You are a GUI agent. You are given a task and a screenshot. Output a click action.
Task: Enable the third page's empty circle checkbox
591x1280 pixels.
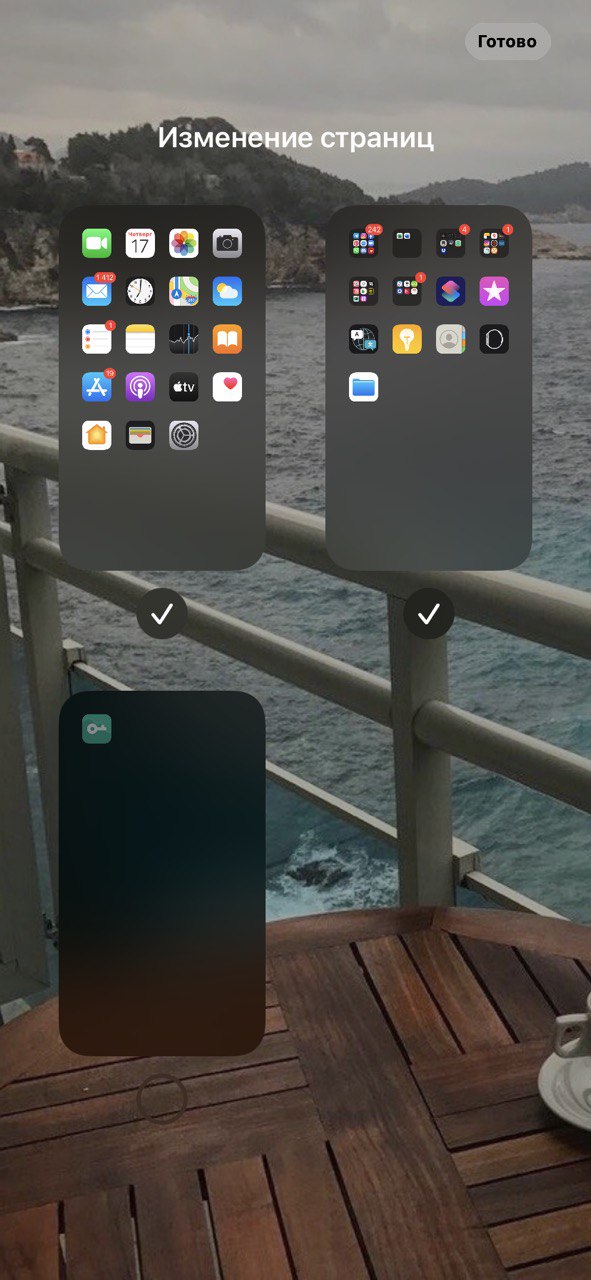pos(162,1100)
